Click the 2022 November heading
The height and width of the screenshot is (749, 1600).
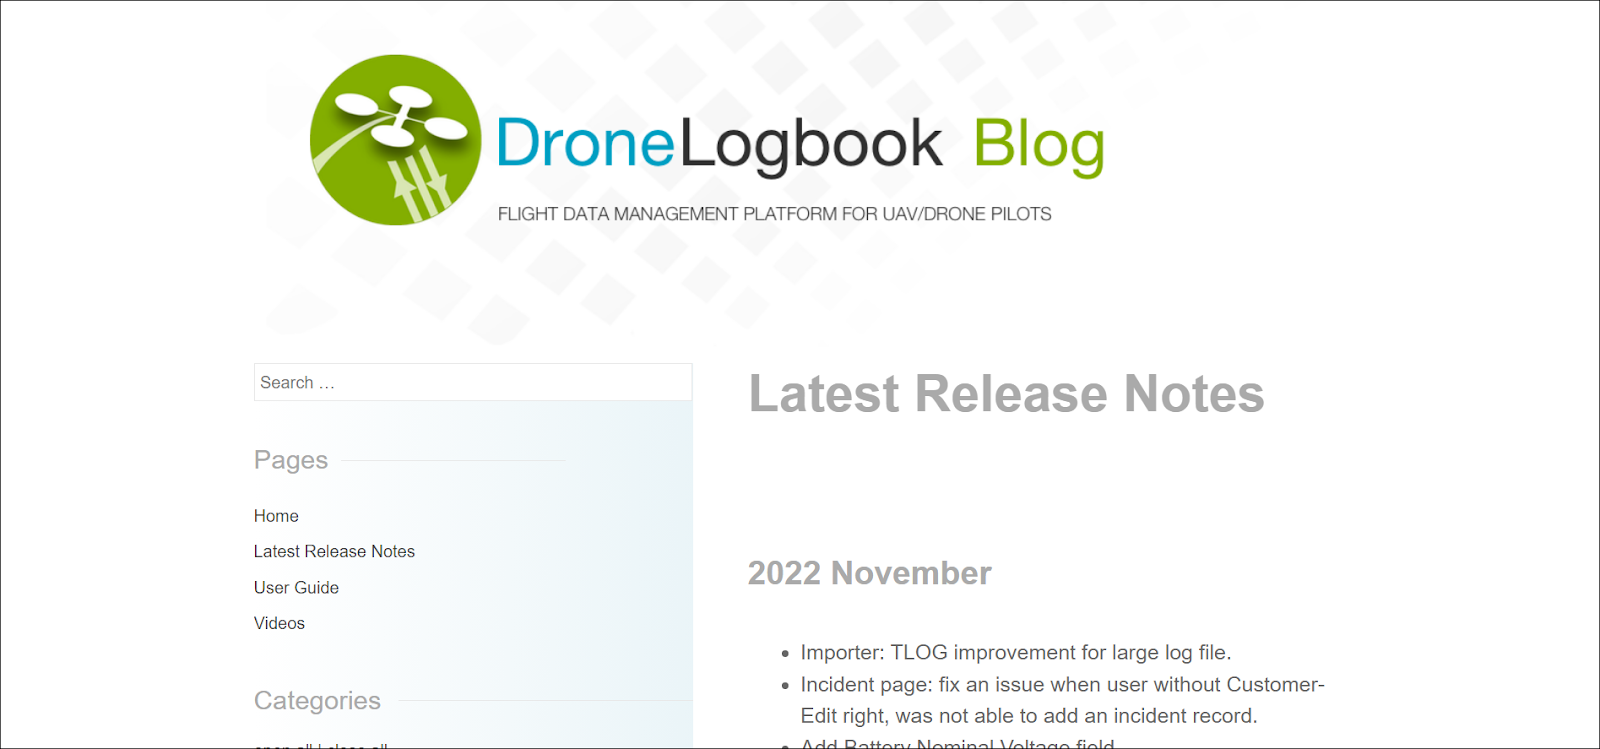(869, 573)
